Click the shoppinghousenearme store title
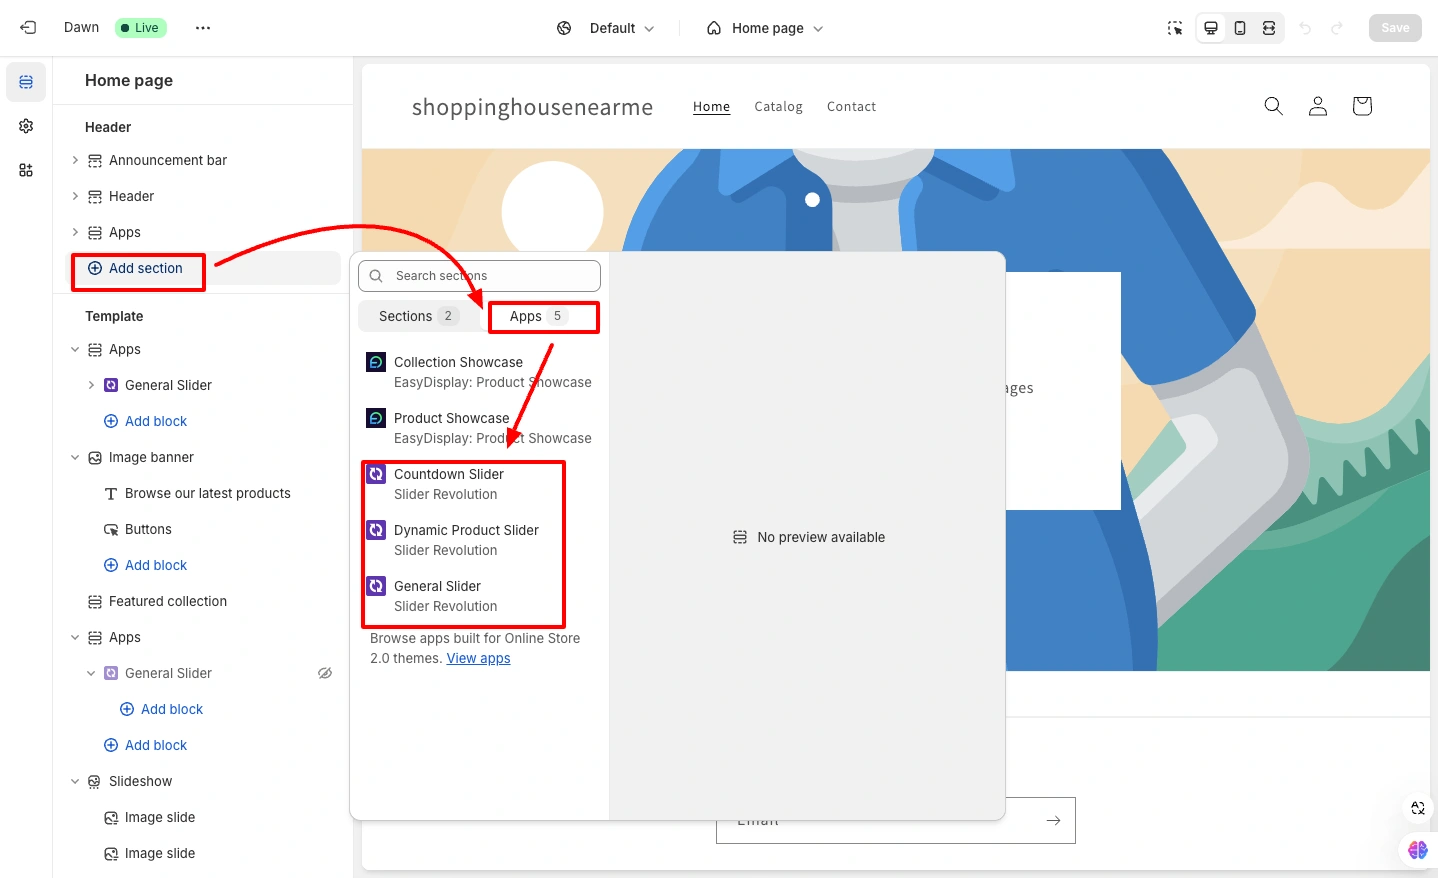This screenshot has width=1438, height=878. (x=532, y=107)
